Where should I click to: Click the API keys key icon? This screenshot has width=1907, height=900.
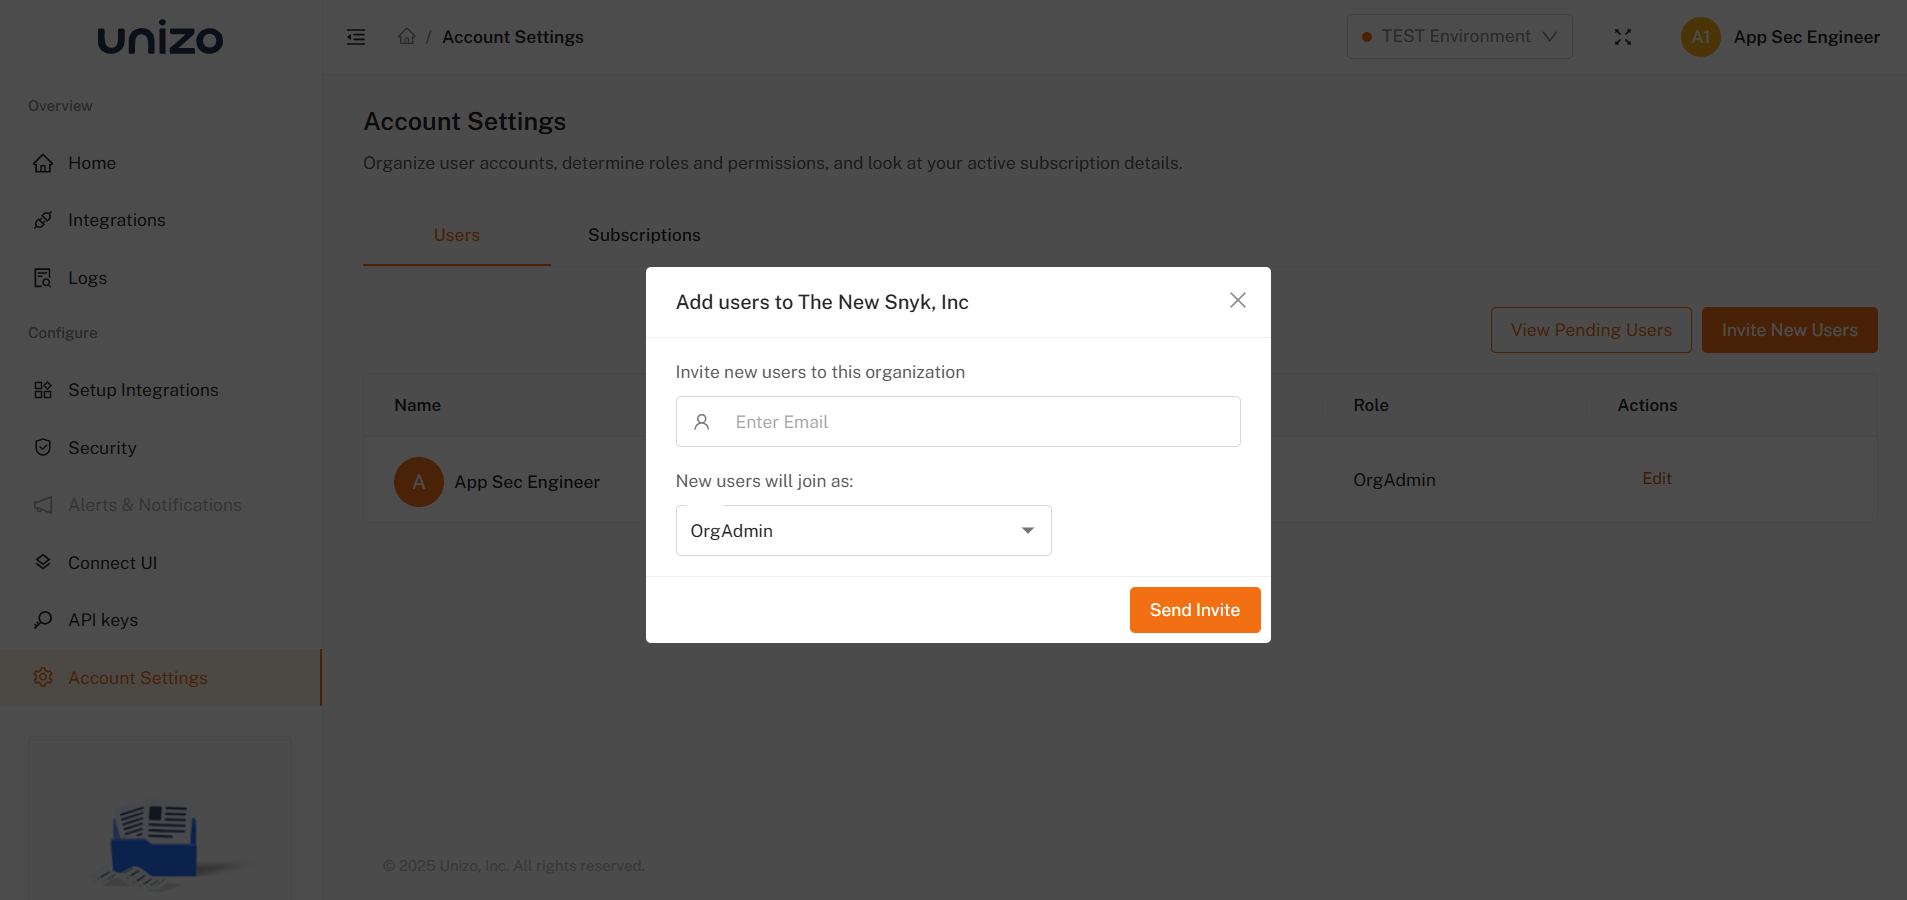click(43, 620)
